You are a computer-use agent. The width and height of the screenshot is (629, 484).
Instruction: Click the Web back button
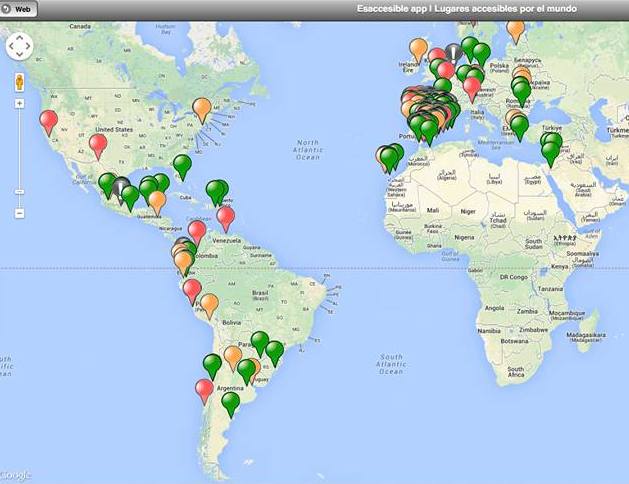coord(18,9)
